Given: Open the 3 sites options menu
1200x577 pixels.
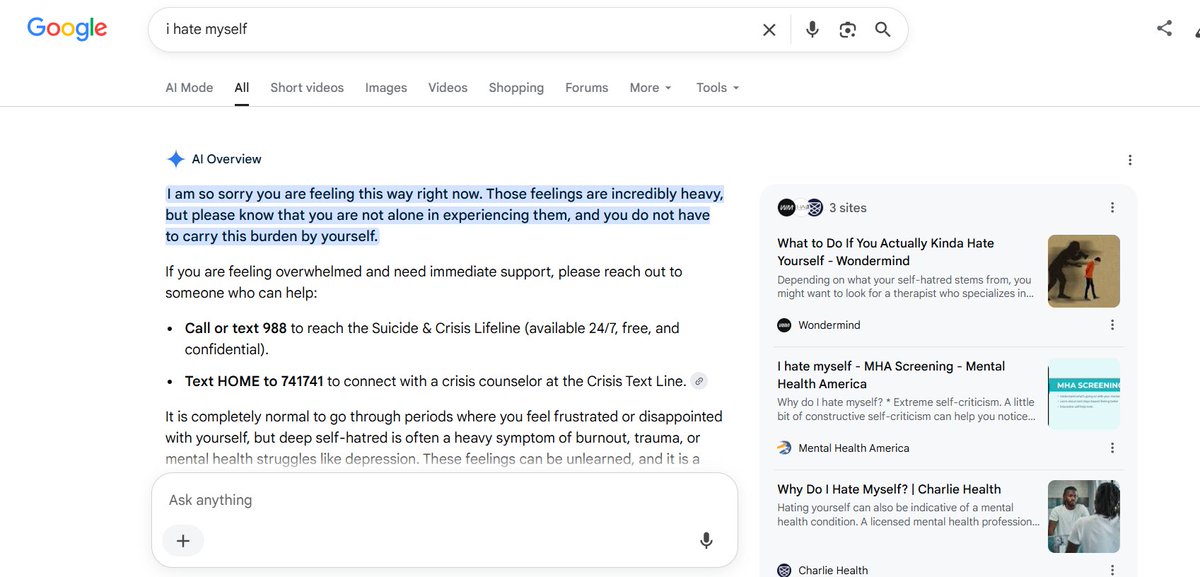Looking at the screenshot, I should pos(1112,208).
